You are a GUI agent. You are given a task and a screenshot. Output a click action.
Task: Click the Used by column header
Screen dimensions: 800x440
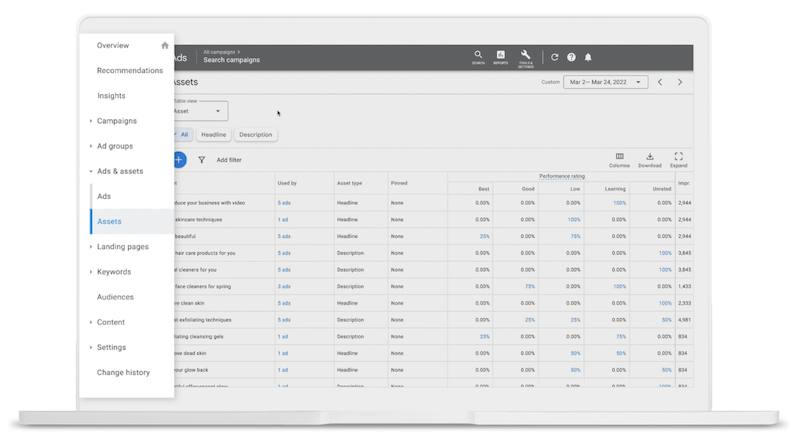coord(287,183)
